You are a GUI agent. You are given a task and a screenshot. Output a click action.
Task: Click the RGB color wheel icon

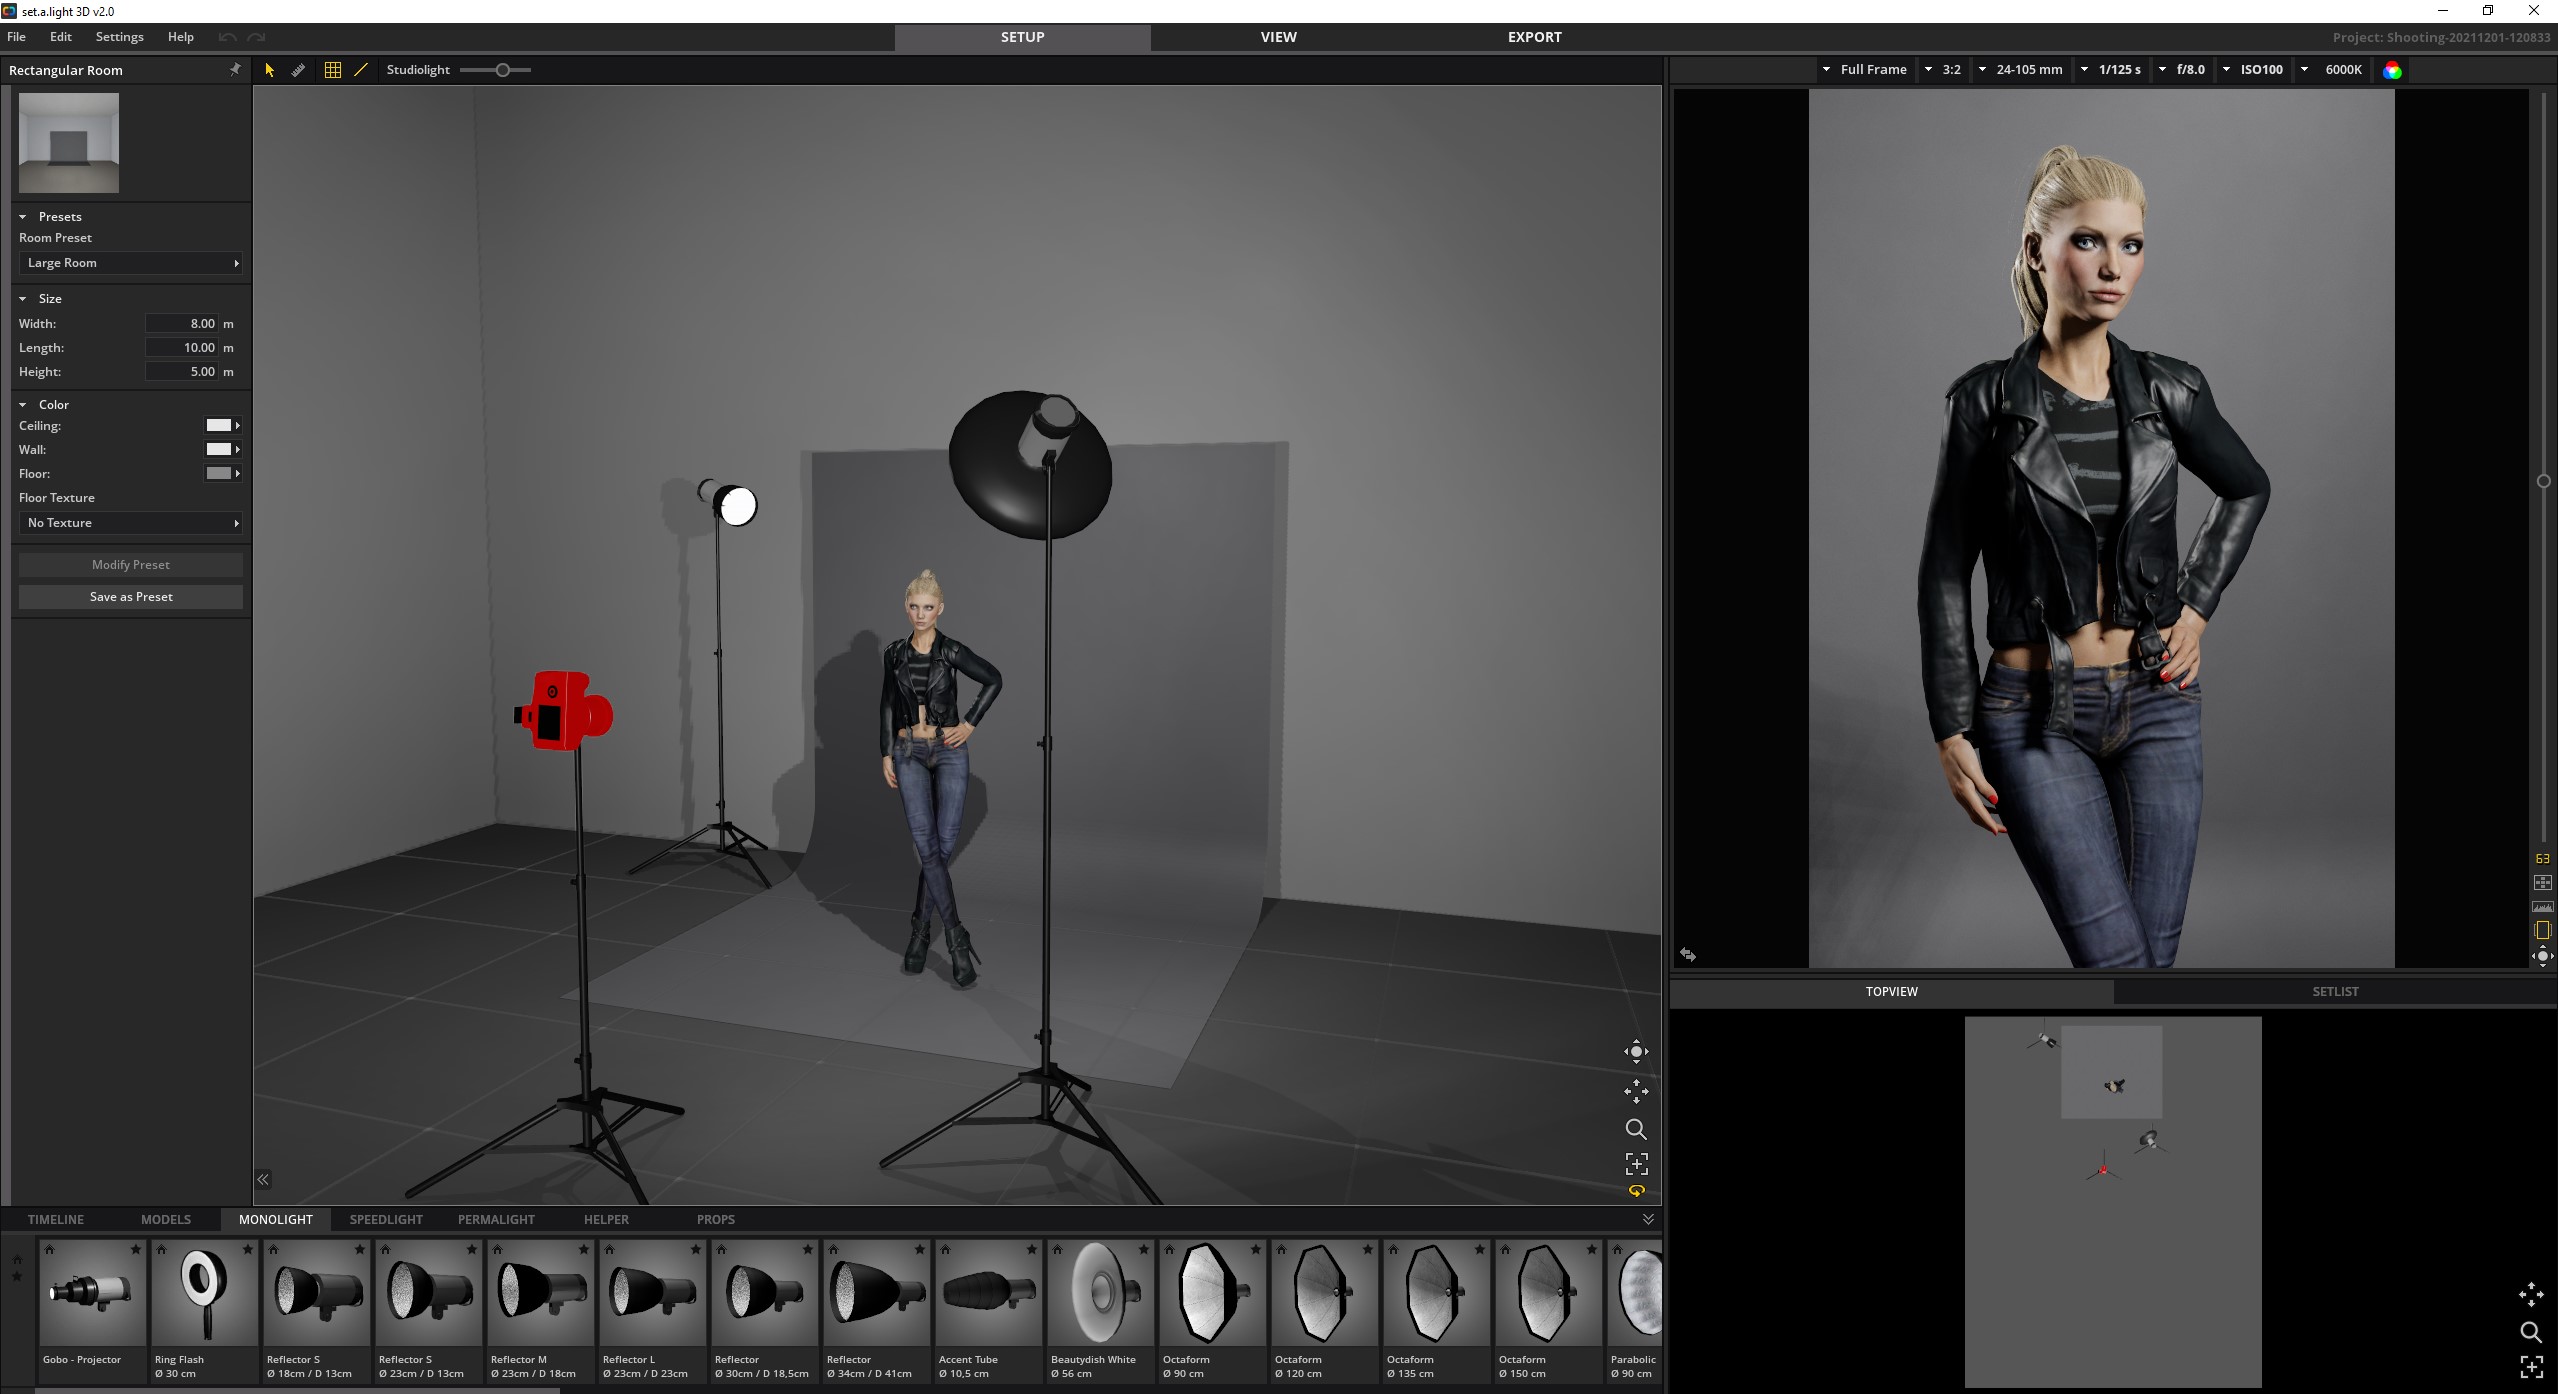(x=2392, y=70)
